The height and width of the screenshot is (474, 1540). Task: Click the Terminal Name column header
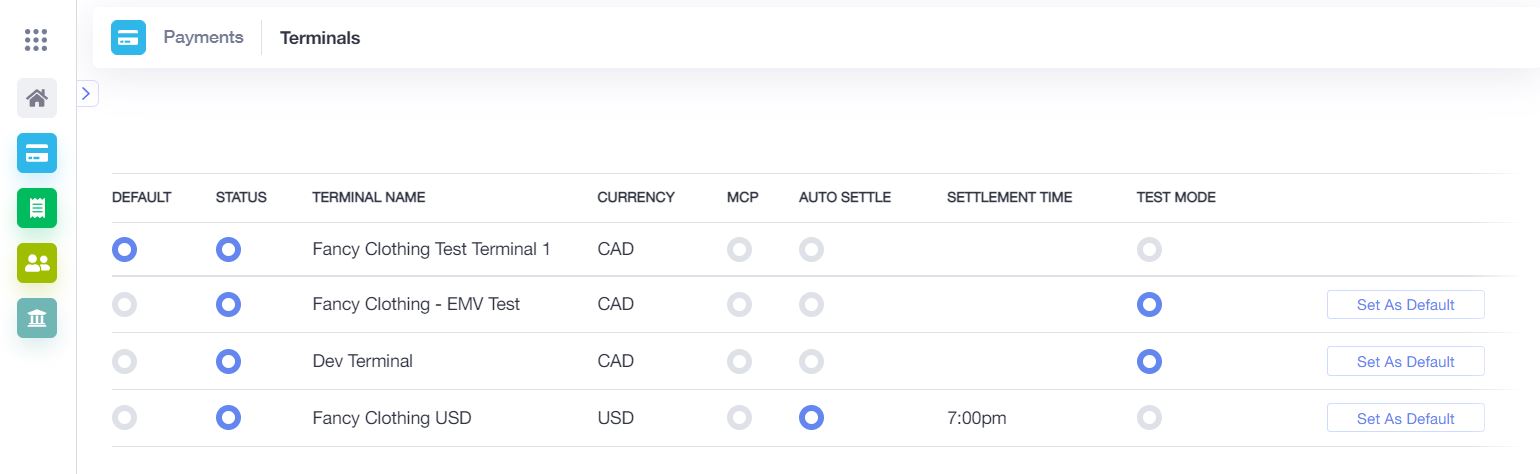coord(369,197)
